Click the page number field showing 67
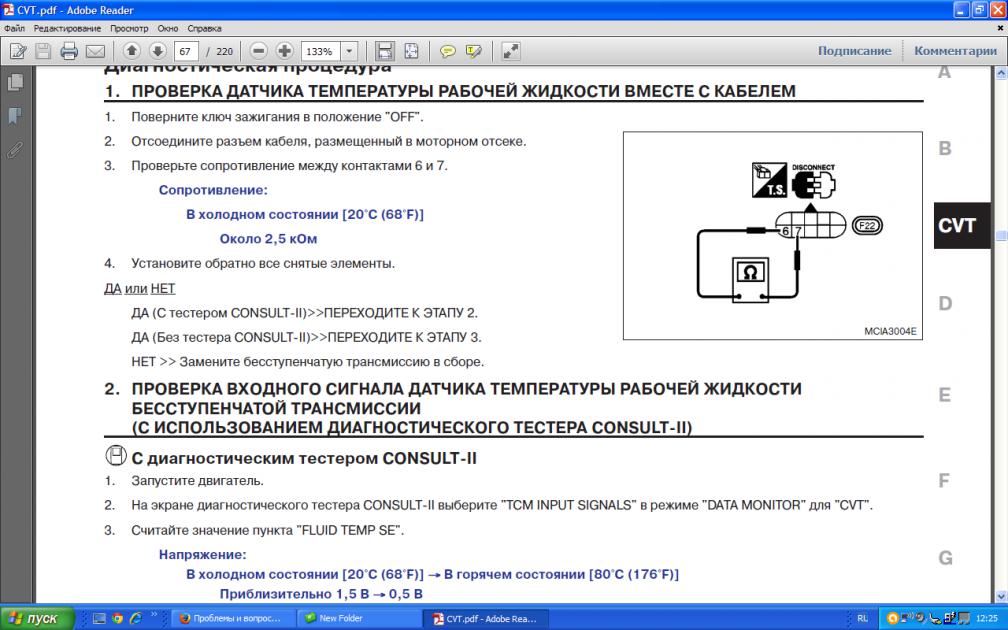Viewport: 1008px width, 630px height. 186,51
